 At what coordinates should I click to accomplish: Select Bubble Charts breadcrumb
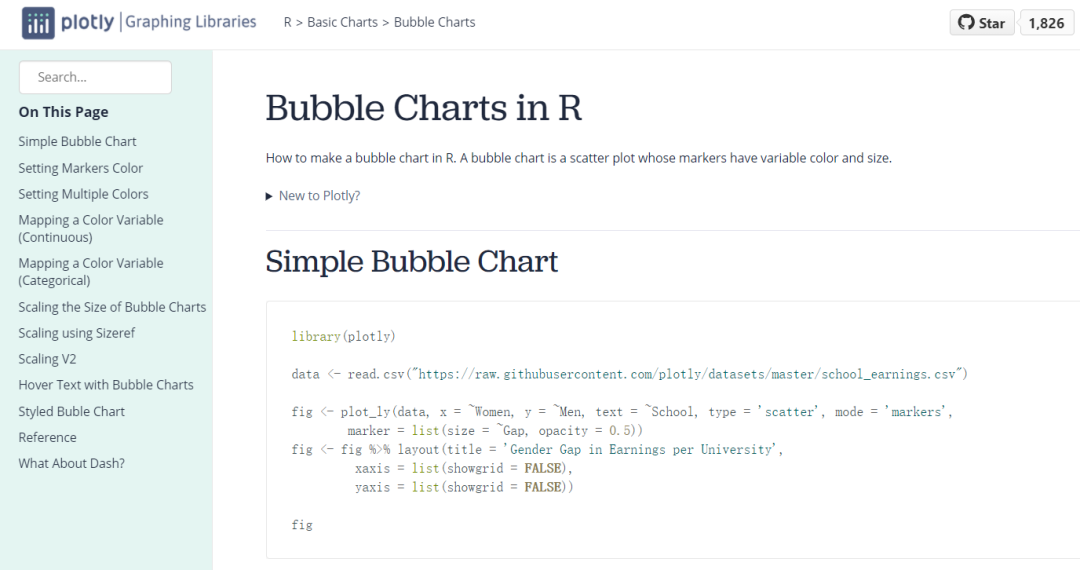pyautogui.click(x=435, y=22)
